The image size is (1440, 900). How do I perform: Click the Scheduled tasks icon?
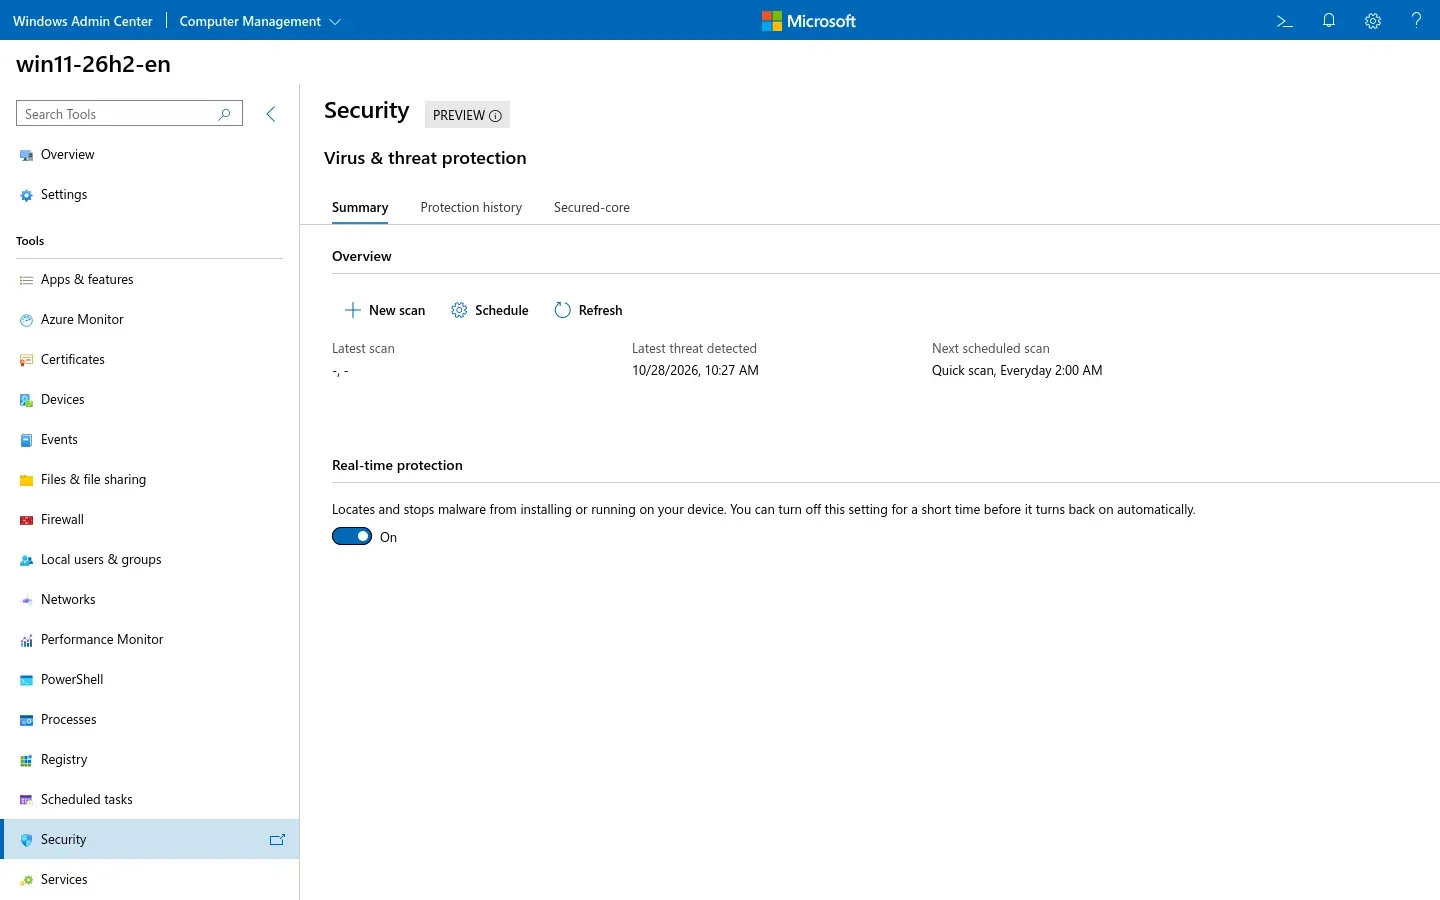(x=27, y=800)
